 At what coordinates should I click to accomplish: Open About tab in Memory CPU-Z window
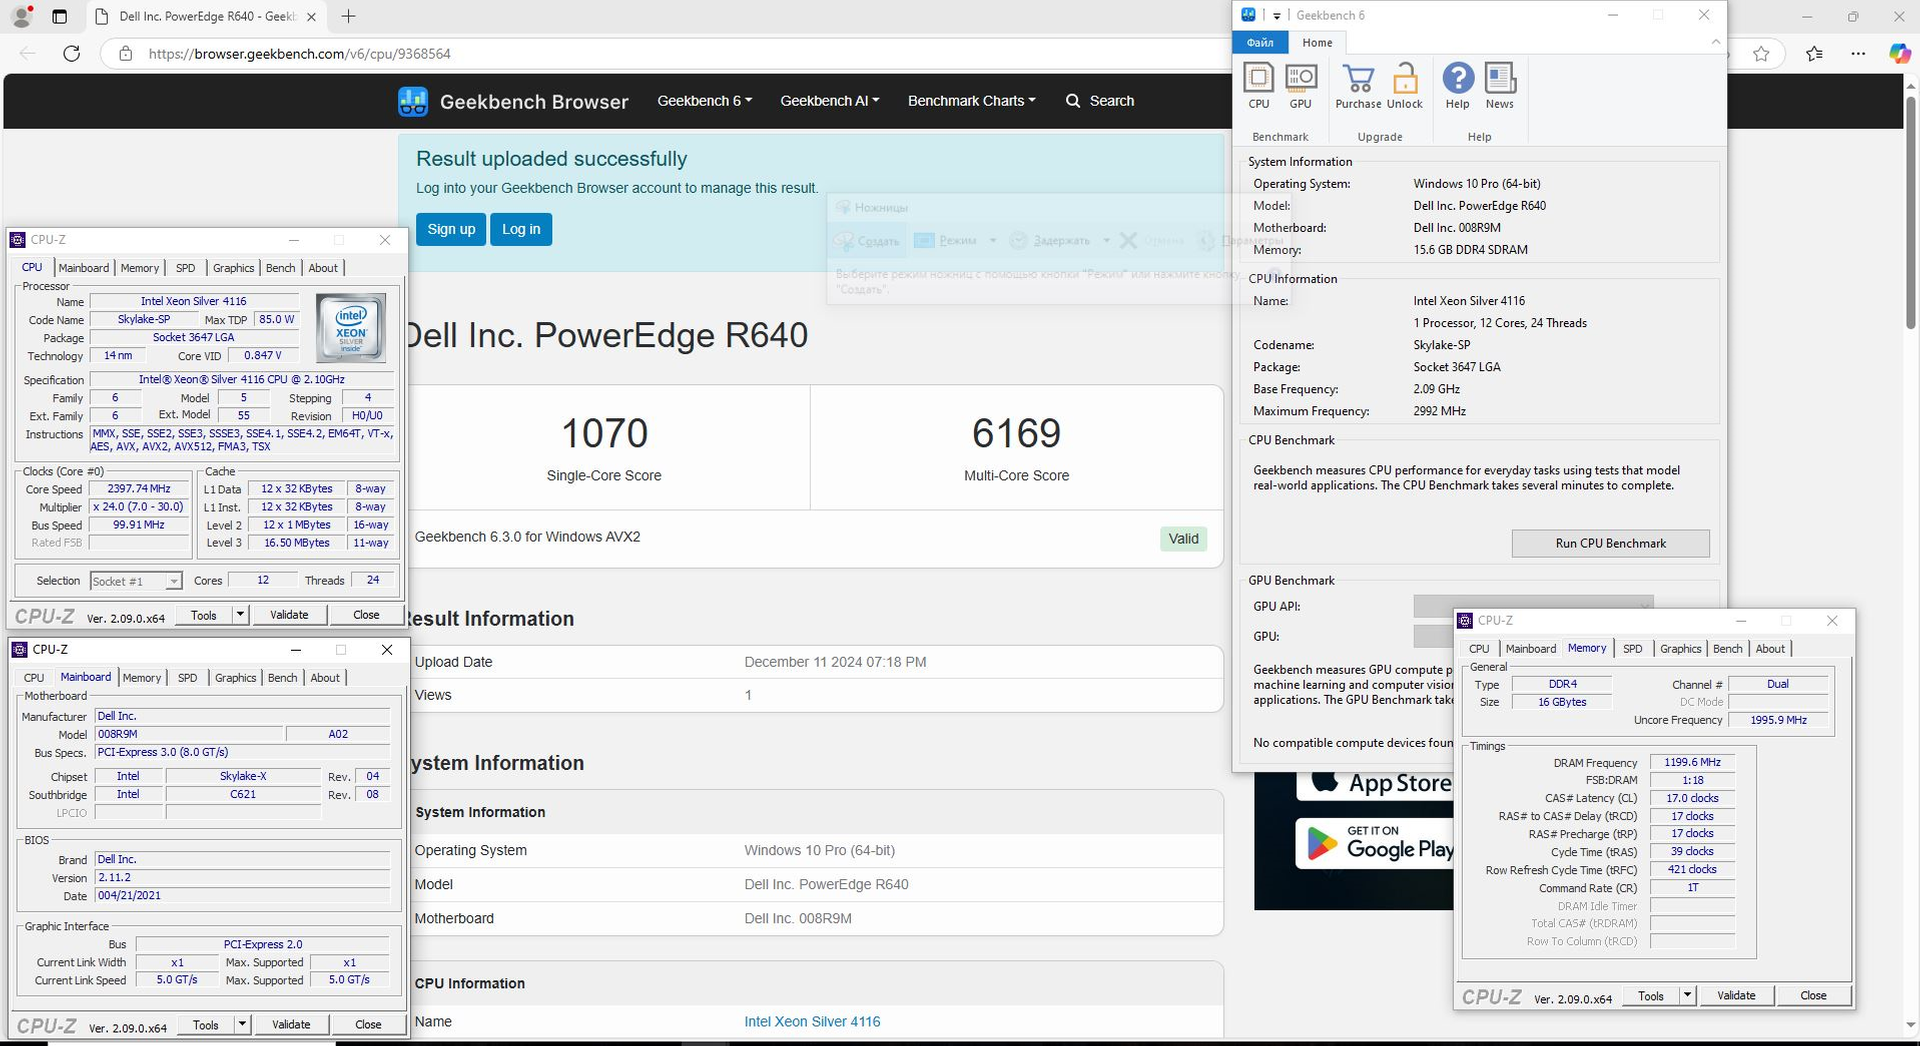(x=1771, y=649)
